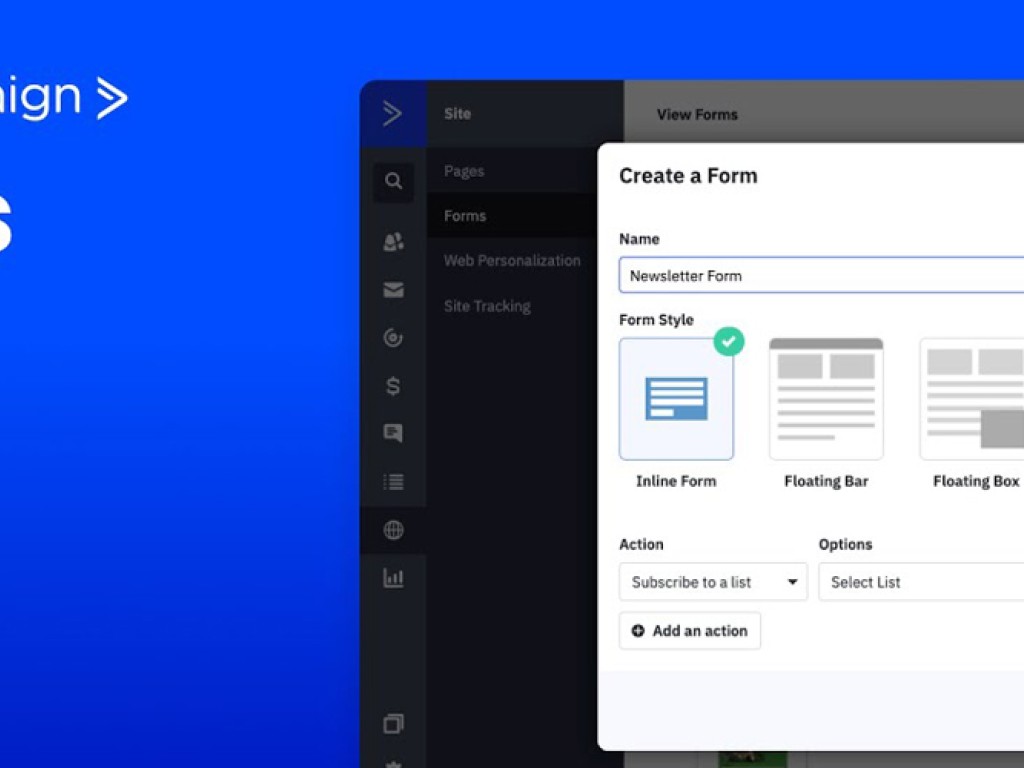The image size is (1024, 768).
Task: Click the Create a Form title
Action: click(x=688, y=176)
